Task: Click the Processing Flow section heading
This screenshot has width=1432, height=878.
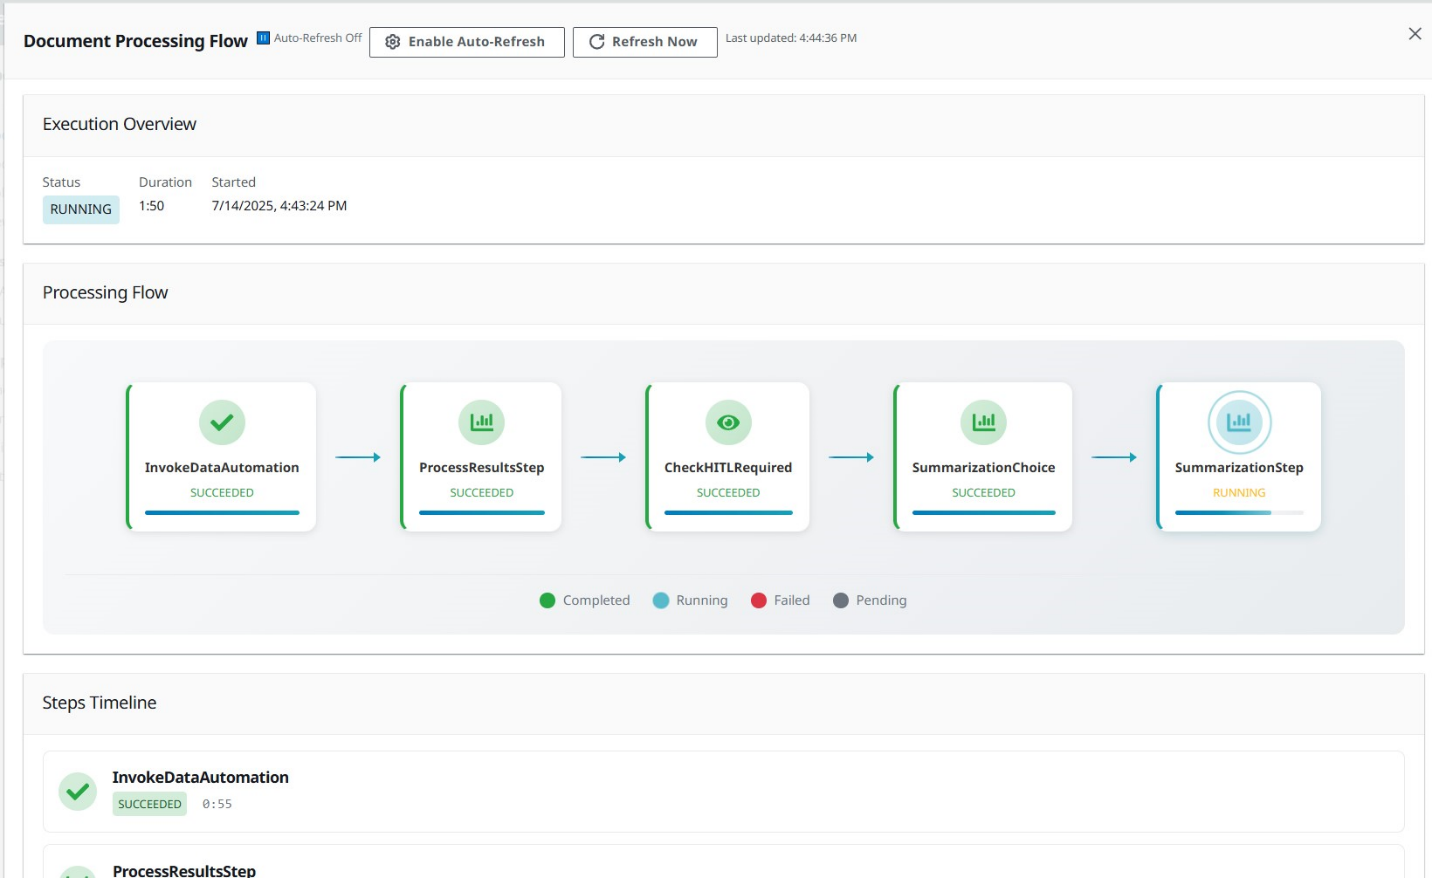Action: (106, 293)
